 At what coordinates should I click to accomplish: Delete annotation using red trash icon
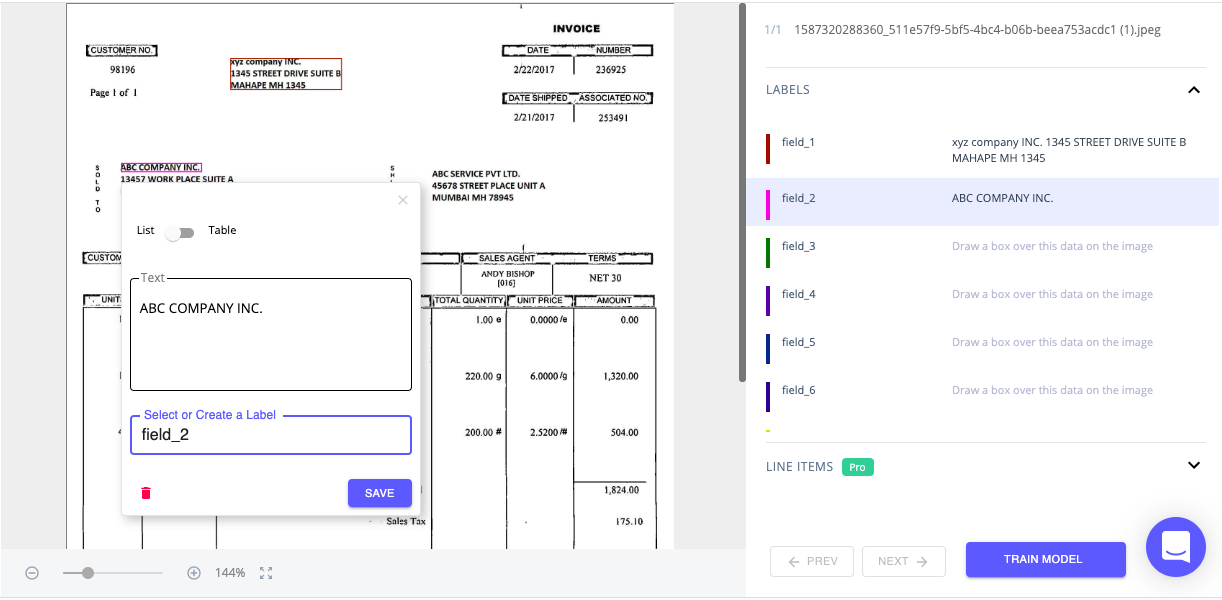[146, 493]
